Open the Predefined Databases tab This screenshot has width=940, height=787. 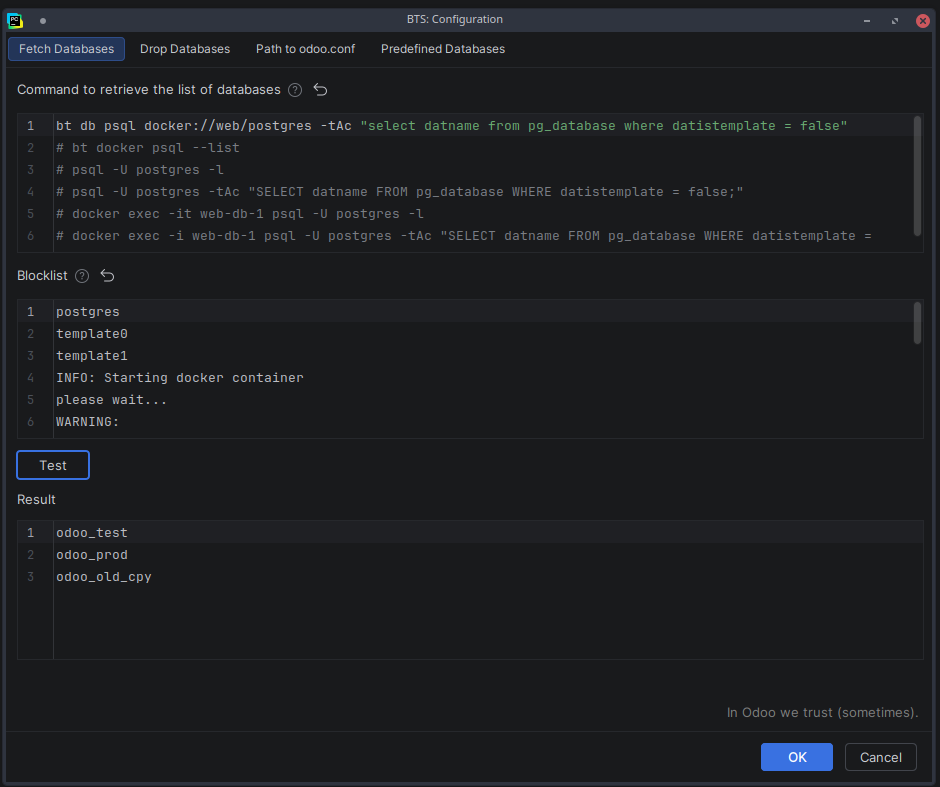point(443,49)
